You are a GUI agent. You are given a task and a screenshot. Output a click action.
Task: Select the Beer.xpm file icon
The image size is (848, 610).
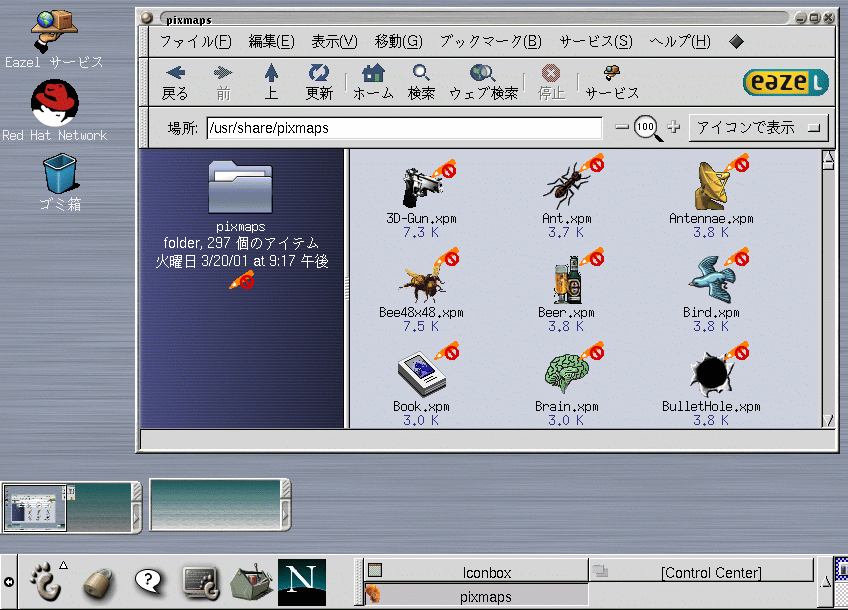click(x=567, y=280)
